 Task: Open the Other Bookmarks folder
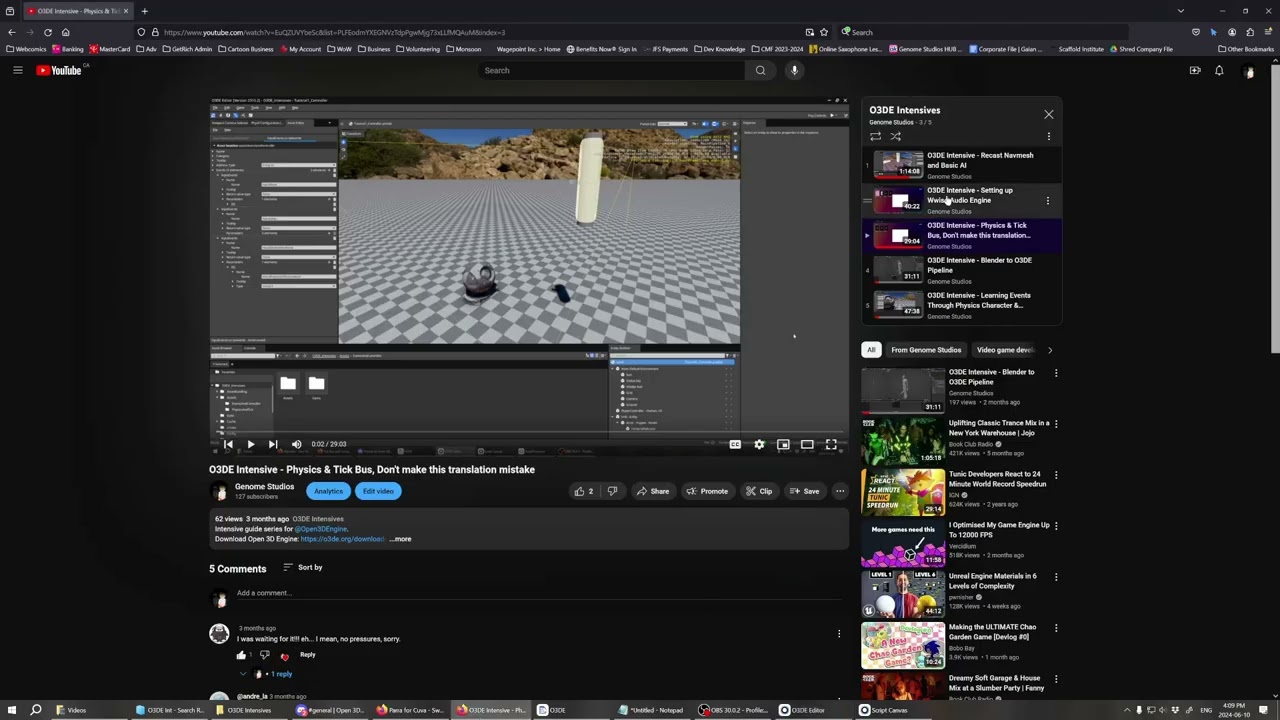[1246, 49]
